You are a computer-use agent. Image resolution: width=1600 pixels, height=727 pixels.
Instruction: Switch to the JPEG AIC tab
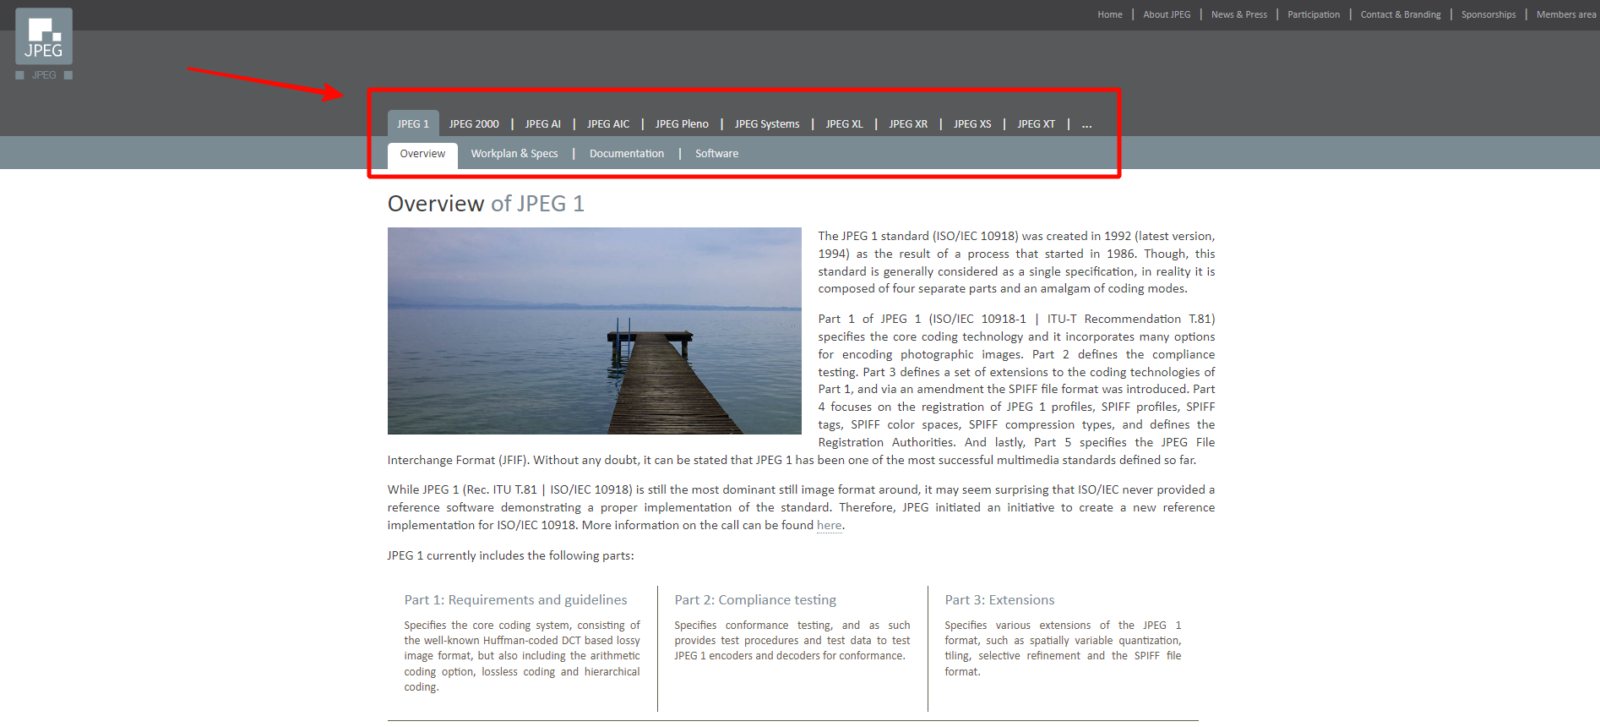click(608, 124)
